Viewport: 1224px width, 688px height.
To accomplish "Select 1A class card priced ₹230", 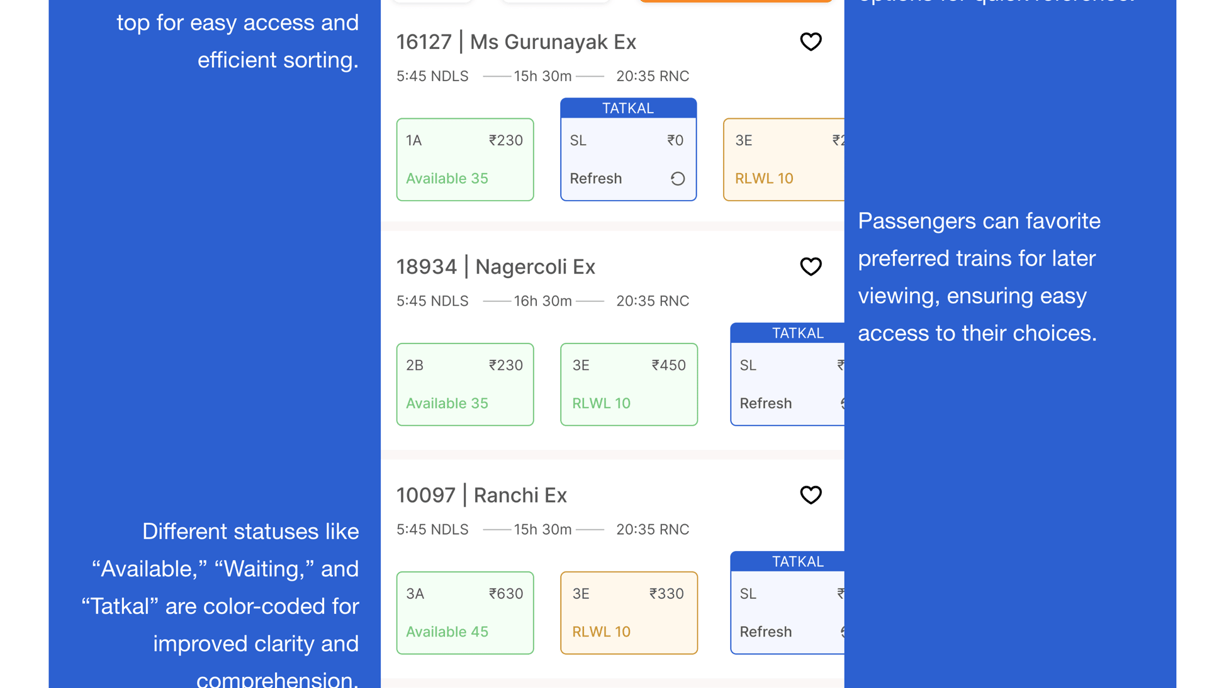I will pos(465,160).
